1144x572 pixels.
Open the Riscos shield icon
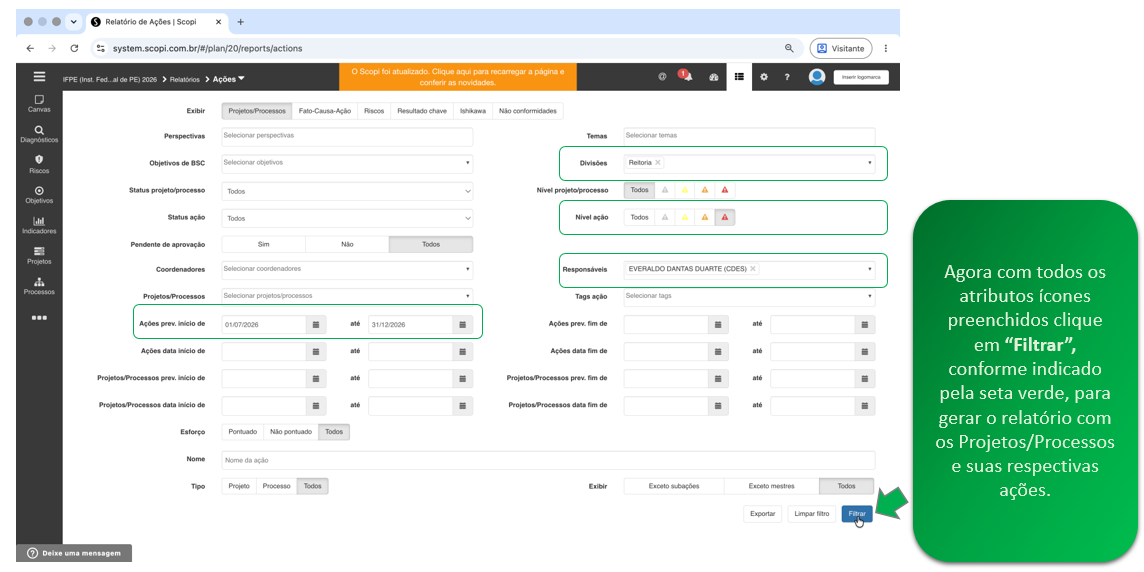tap(39, 164)
